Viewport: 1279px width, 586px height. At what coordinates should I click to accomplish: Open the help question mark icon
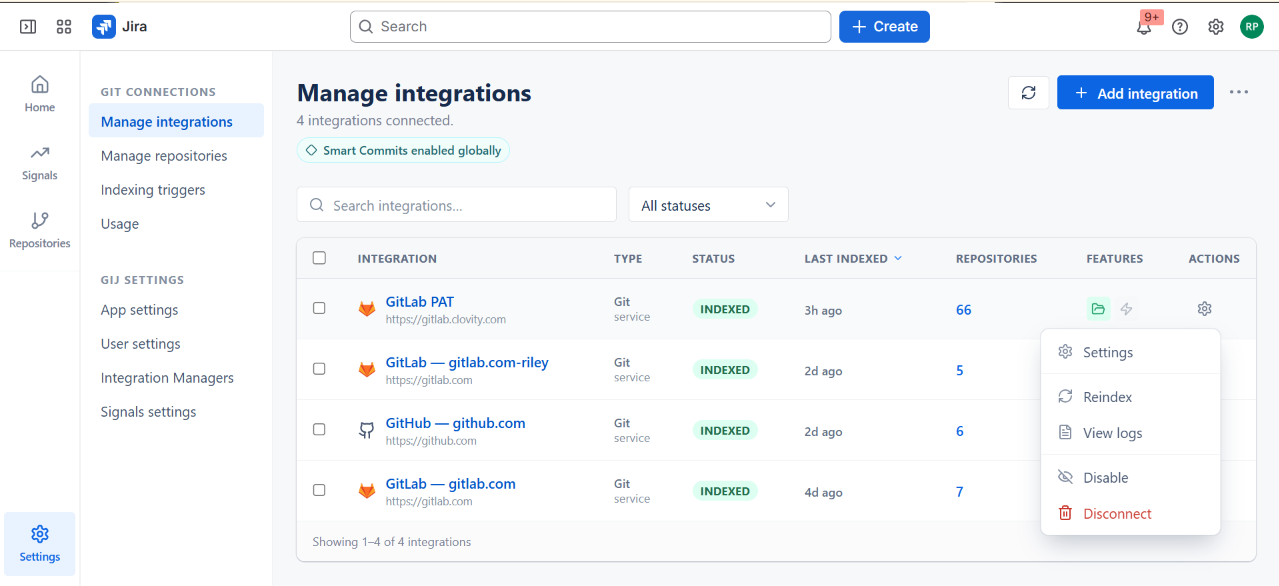(1180, 27)
